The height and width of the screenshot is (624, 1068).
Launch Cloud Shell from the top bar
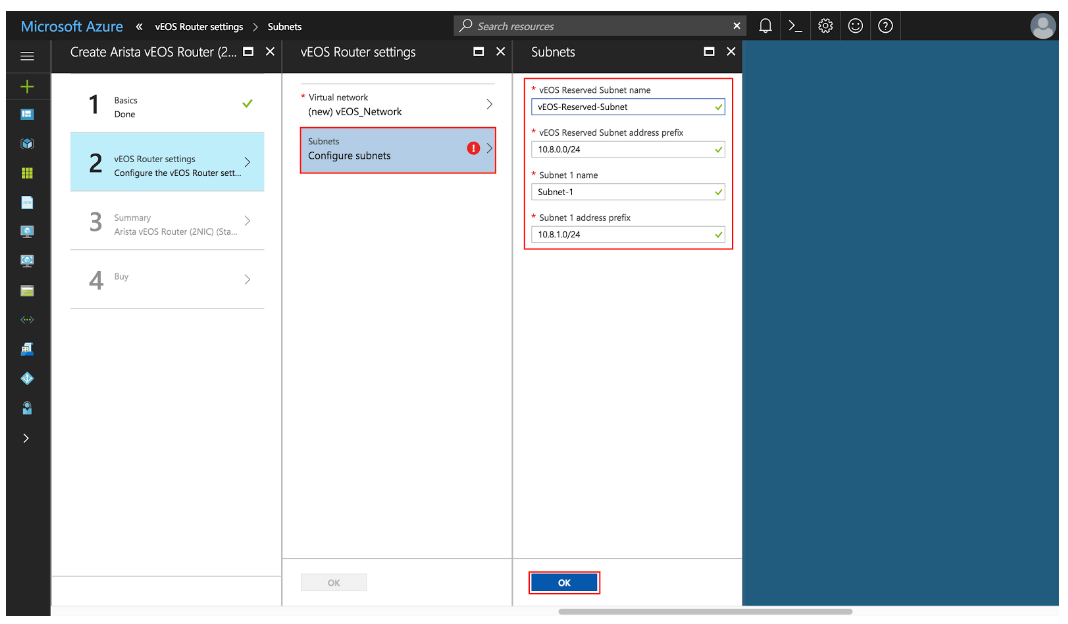point(795,26)
